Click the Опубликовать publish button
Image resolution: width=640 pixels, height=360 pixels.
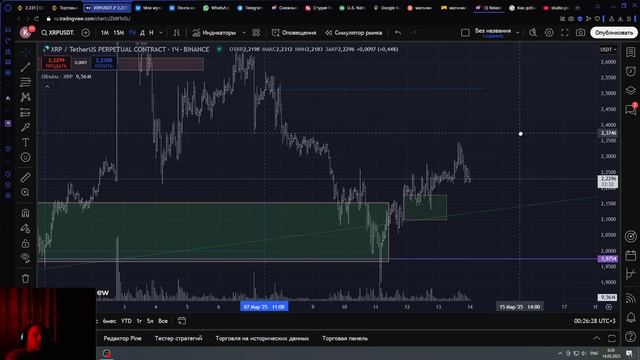(x=613, y=33)
